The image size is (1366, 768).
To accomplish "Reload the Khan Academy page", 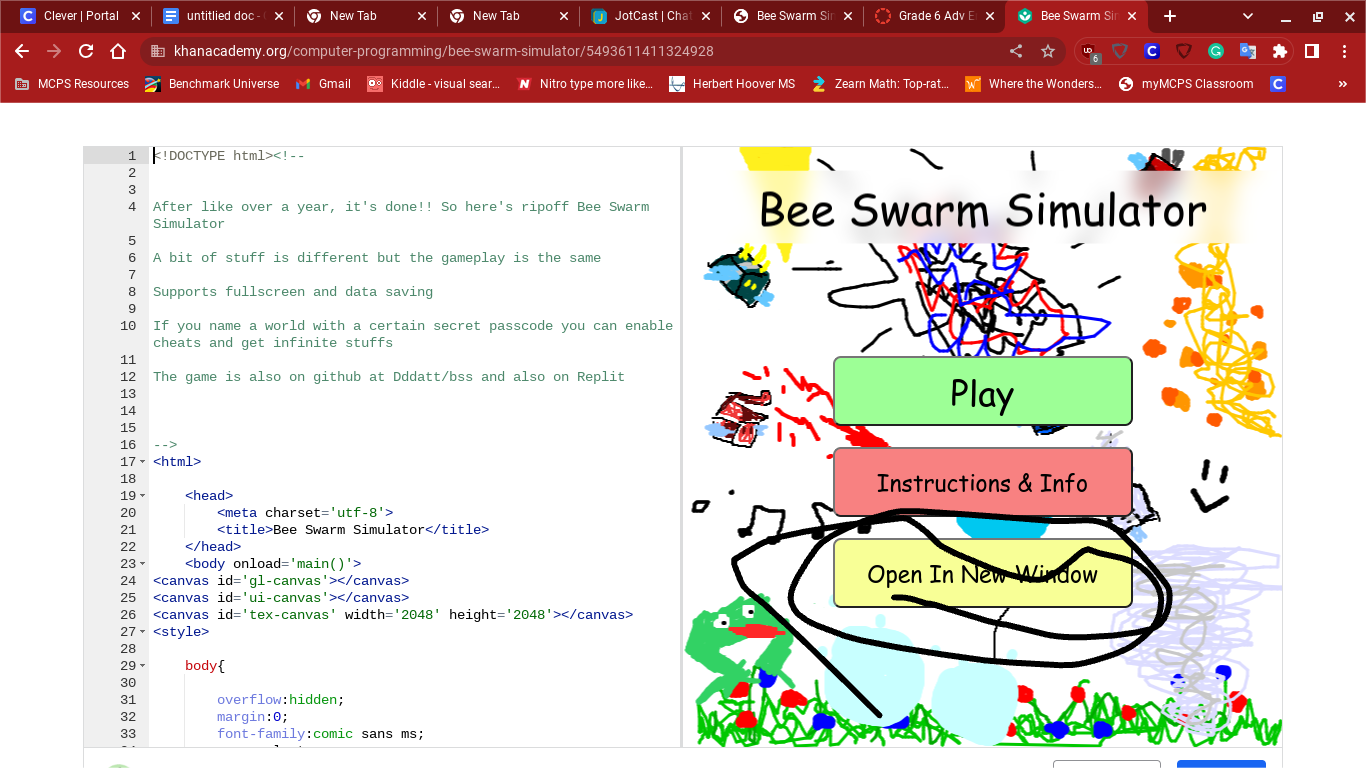I will (86, 51).
